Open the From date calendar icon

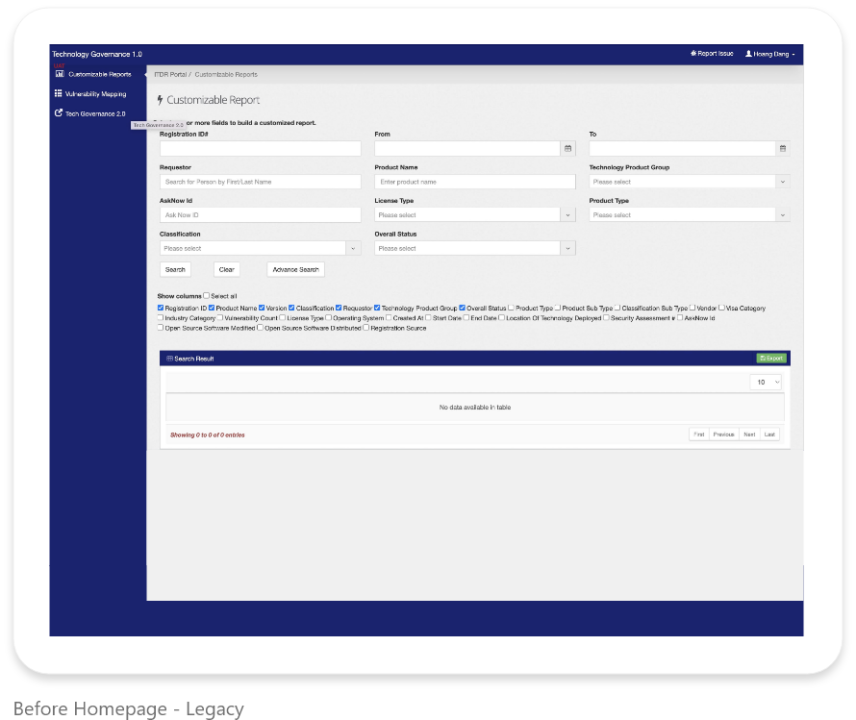click(x=568, y=148)
